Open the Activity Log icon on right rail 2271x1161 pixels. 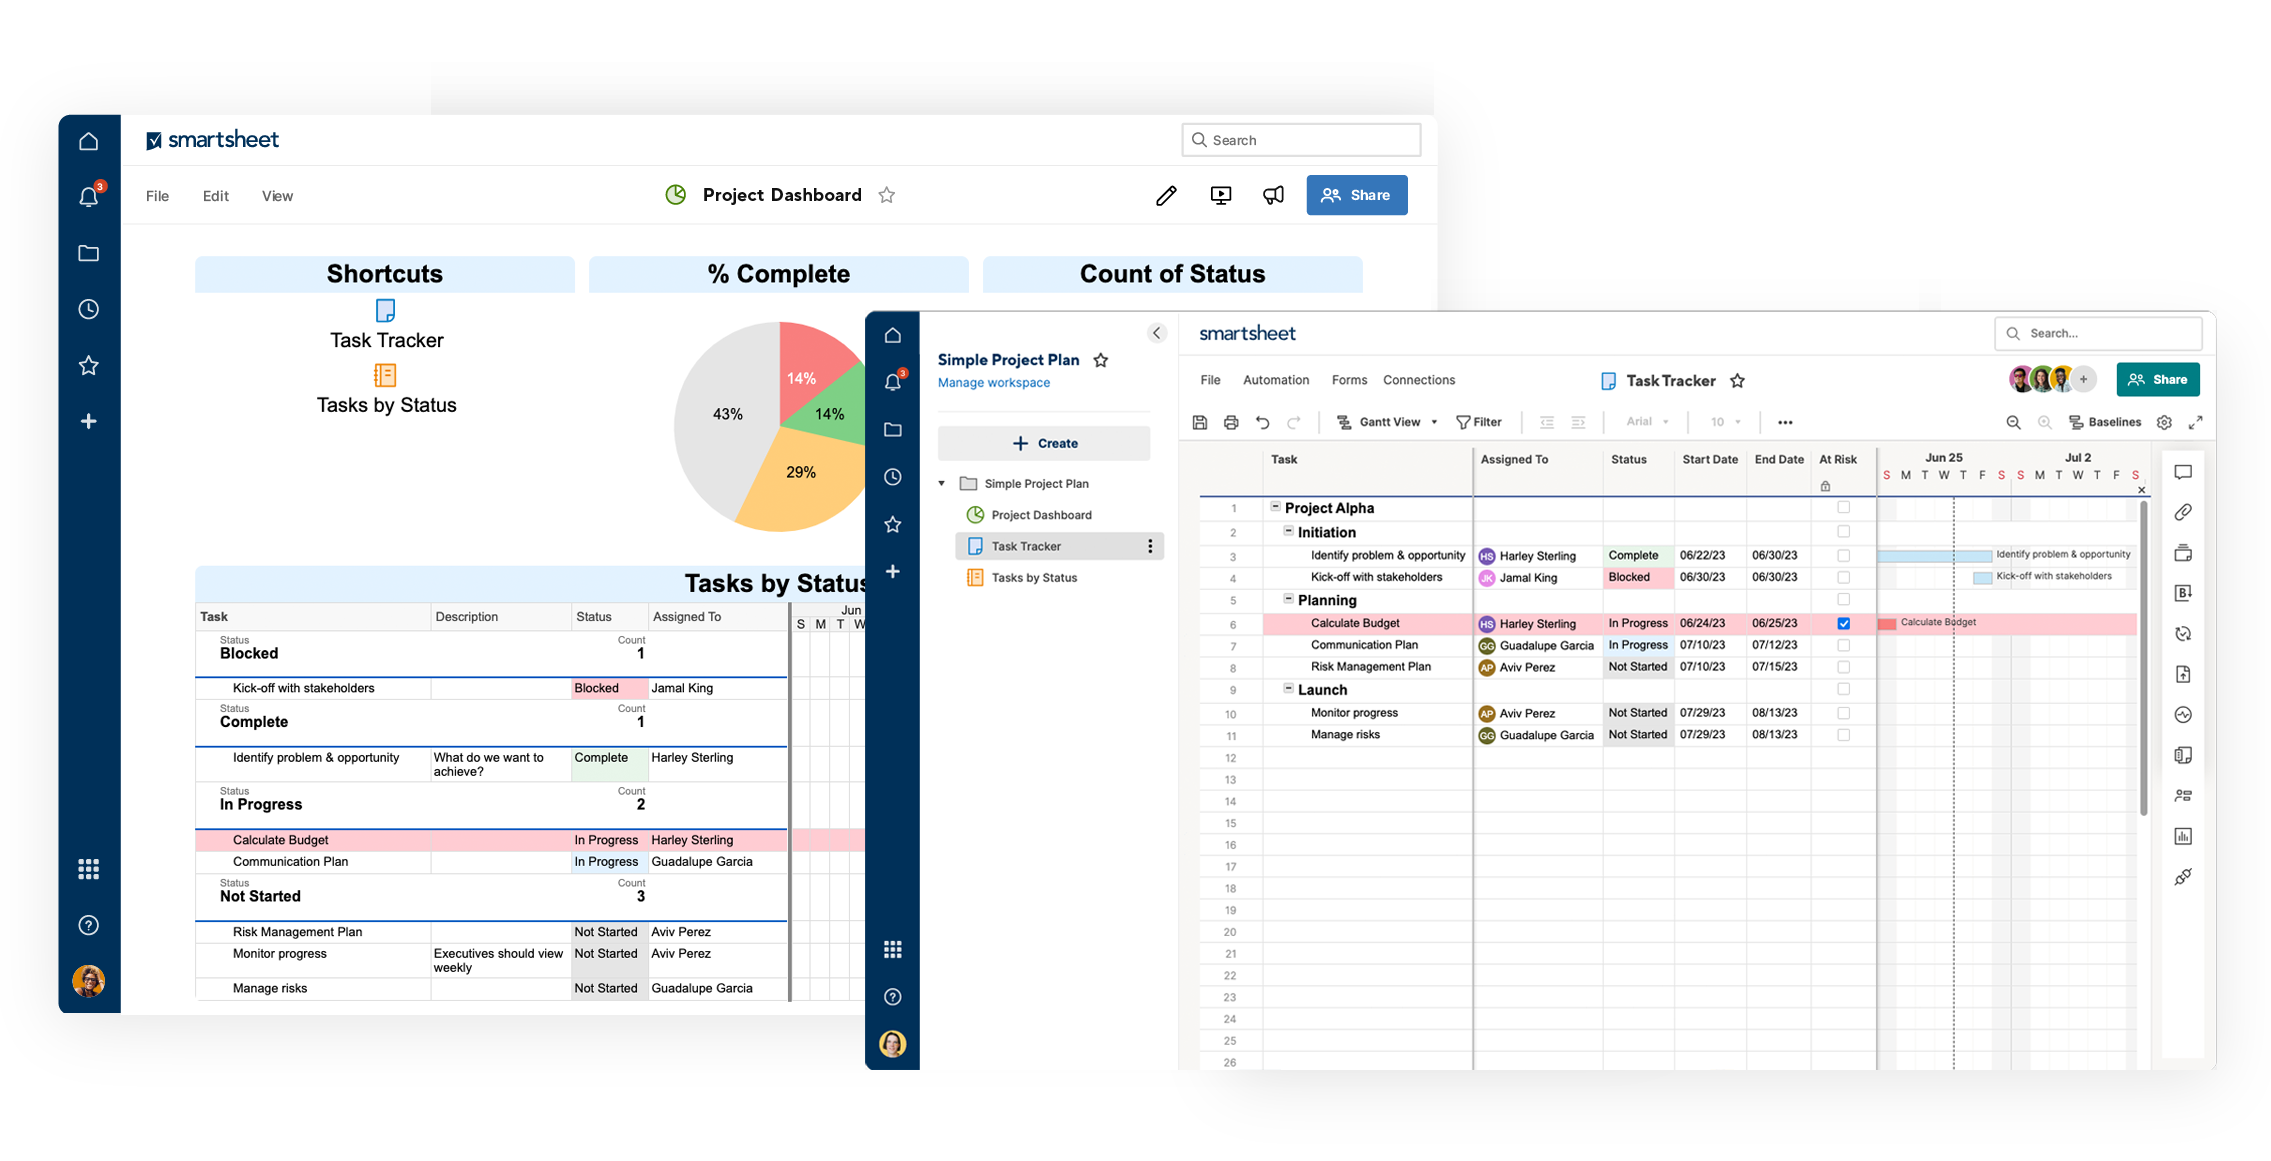point(2183,715)
